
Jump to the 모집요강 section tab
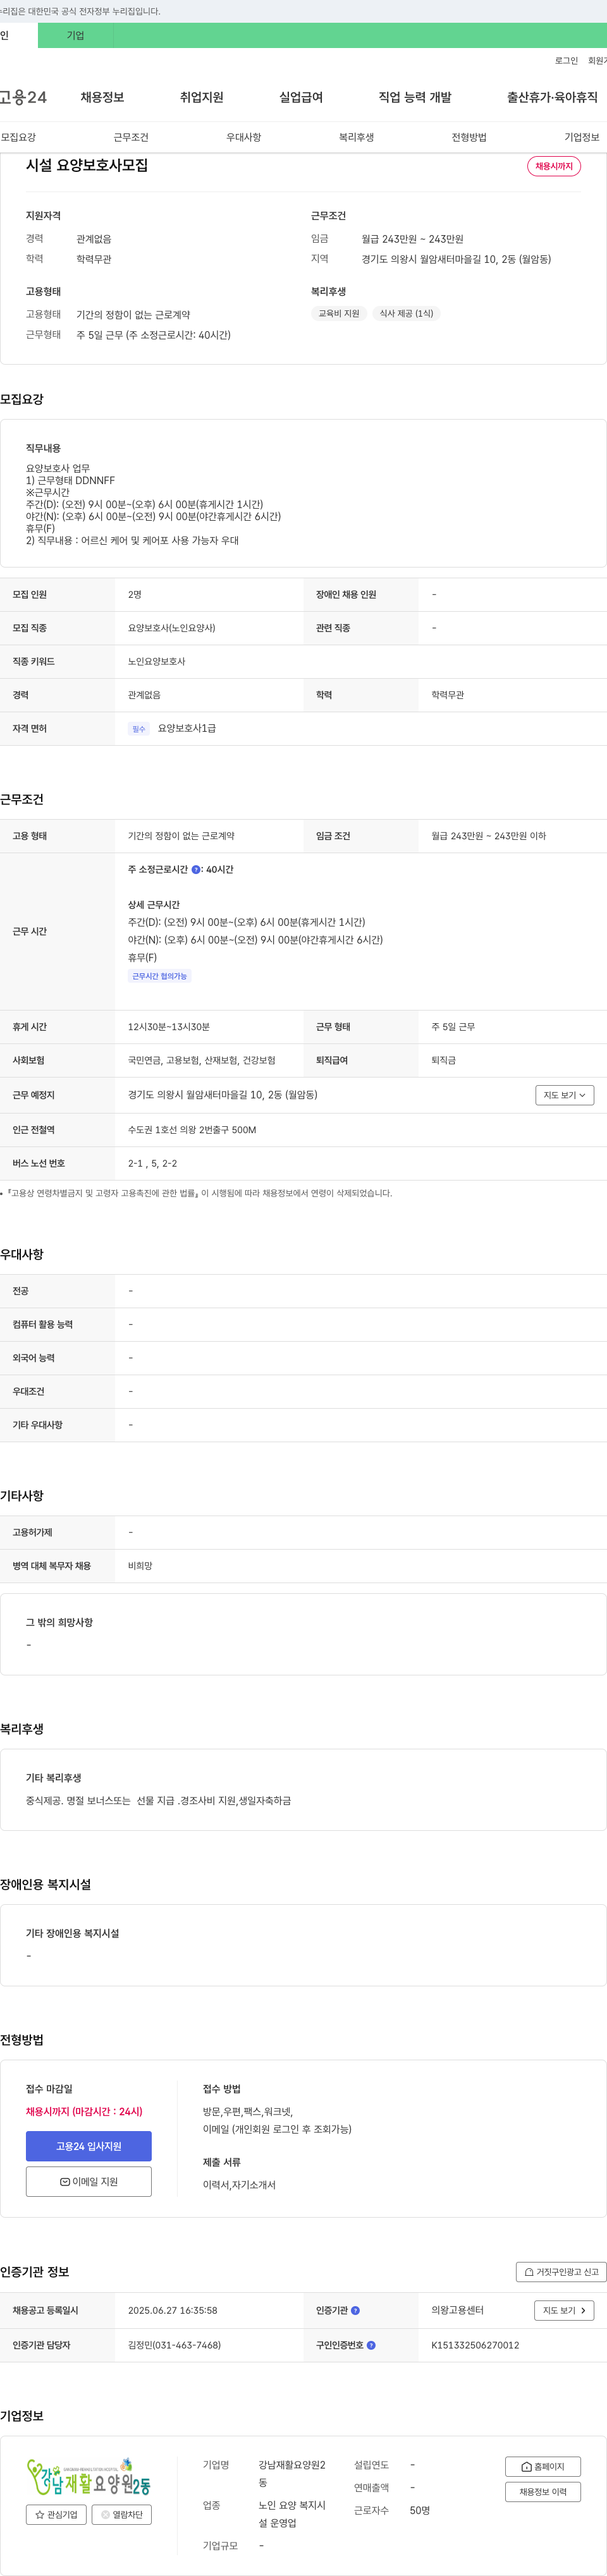pyautogui.click(x=18, y=137)
